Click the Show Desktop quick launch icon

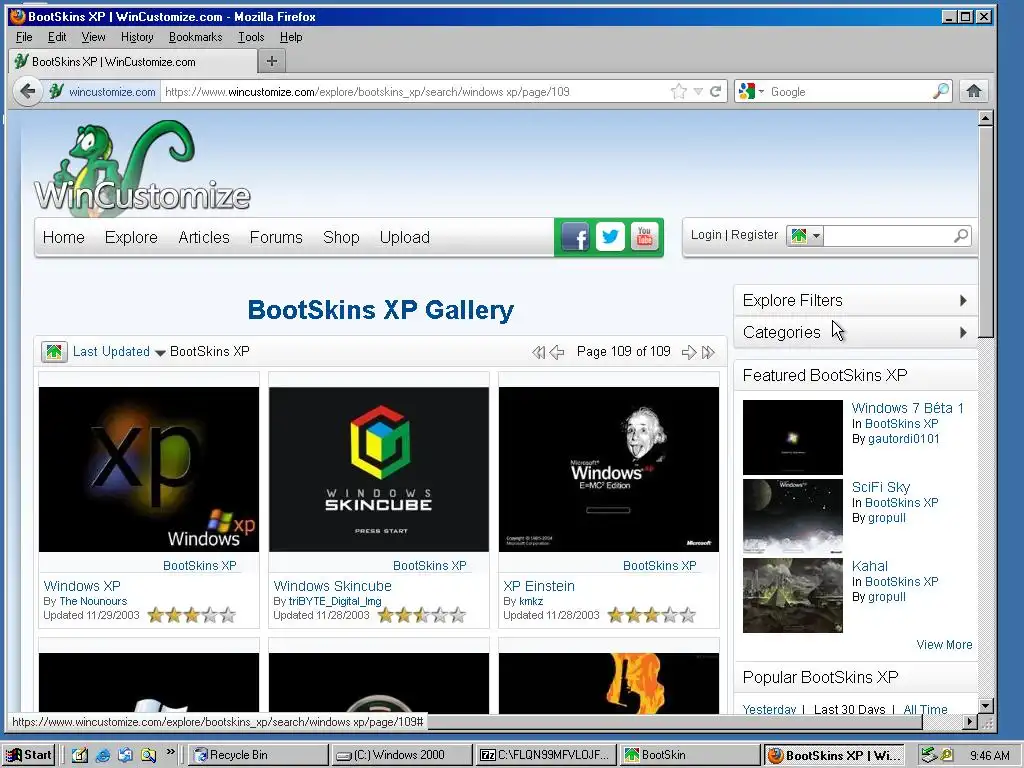tap(80, 755)
